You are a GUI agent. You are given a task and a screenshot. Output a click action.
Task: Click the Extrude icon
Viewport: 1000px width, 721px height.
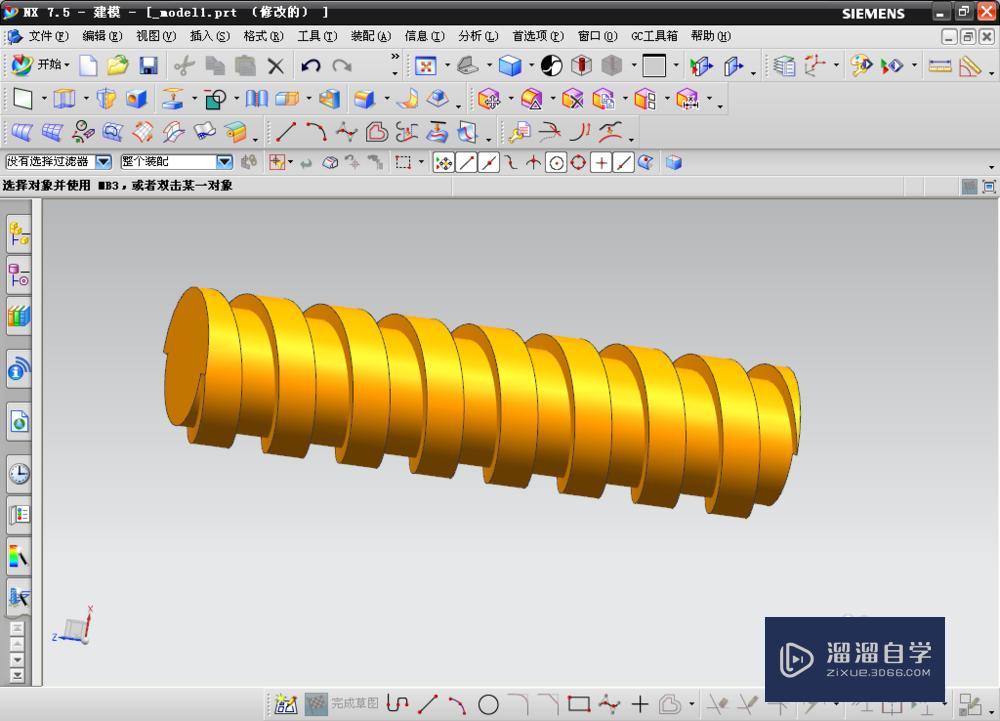coord(64,99)
